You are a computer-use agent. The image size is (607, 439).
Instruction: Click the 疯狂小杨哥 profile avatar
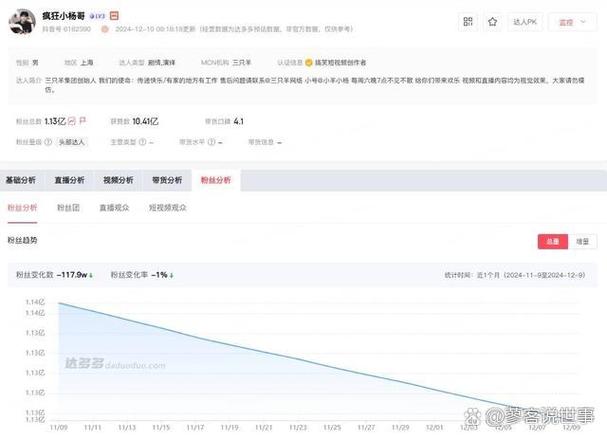[x=22, y=23]
